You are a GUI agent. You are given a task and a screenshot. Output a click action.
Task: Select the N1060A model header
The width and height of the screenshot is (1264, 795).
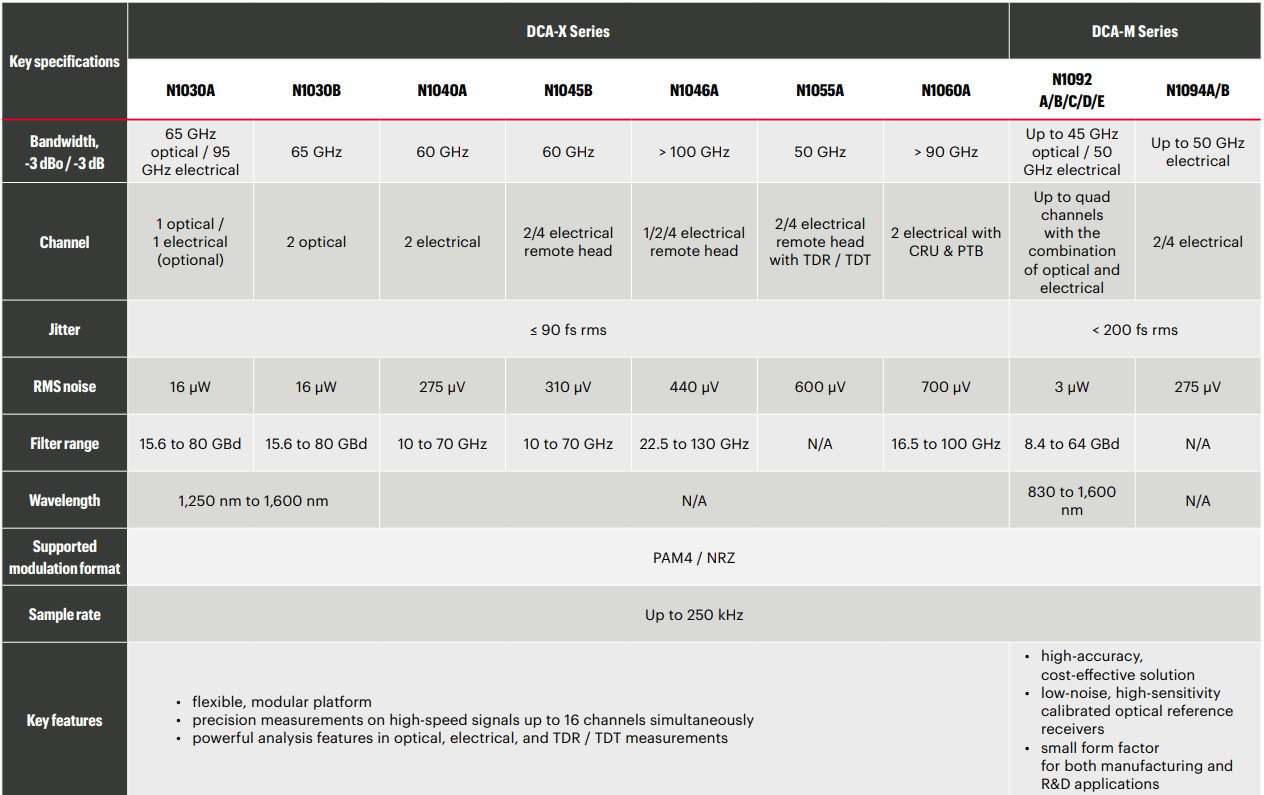click(946, 90)
